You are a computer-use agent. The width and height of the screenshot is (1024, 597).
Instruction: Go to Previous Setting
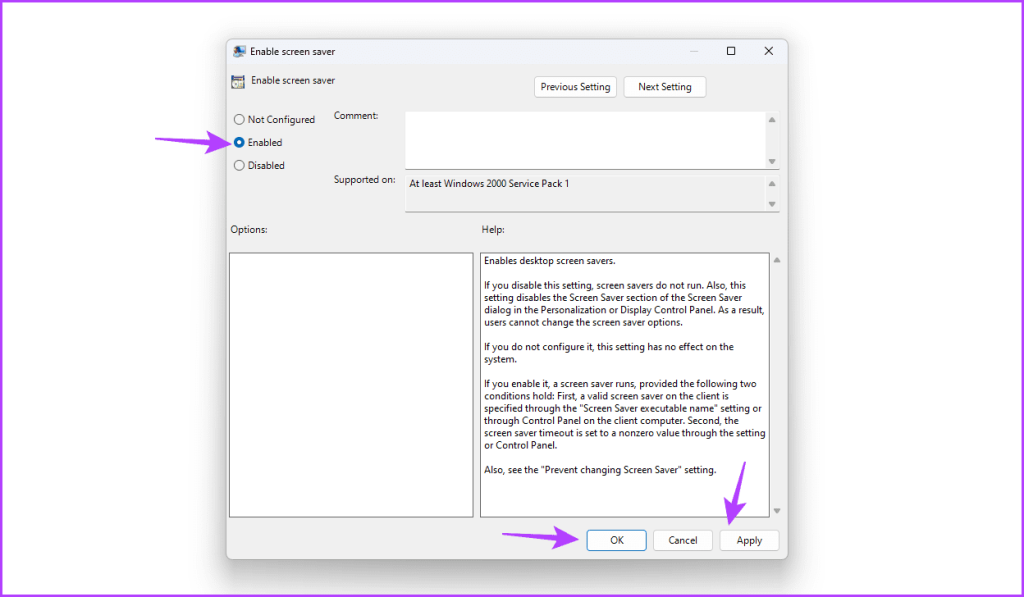[575, 87]
